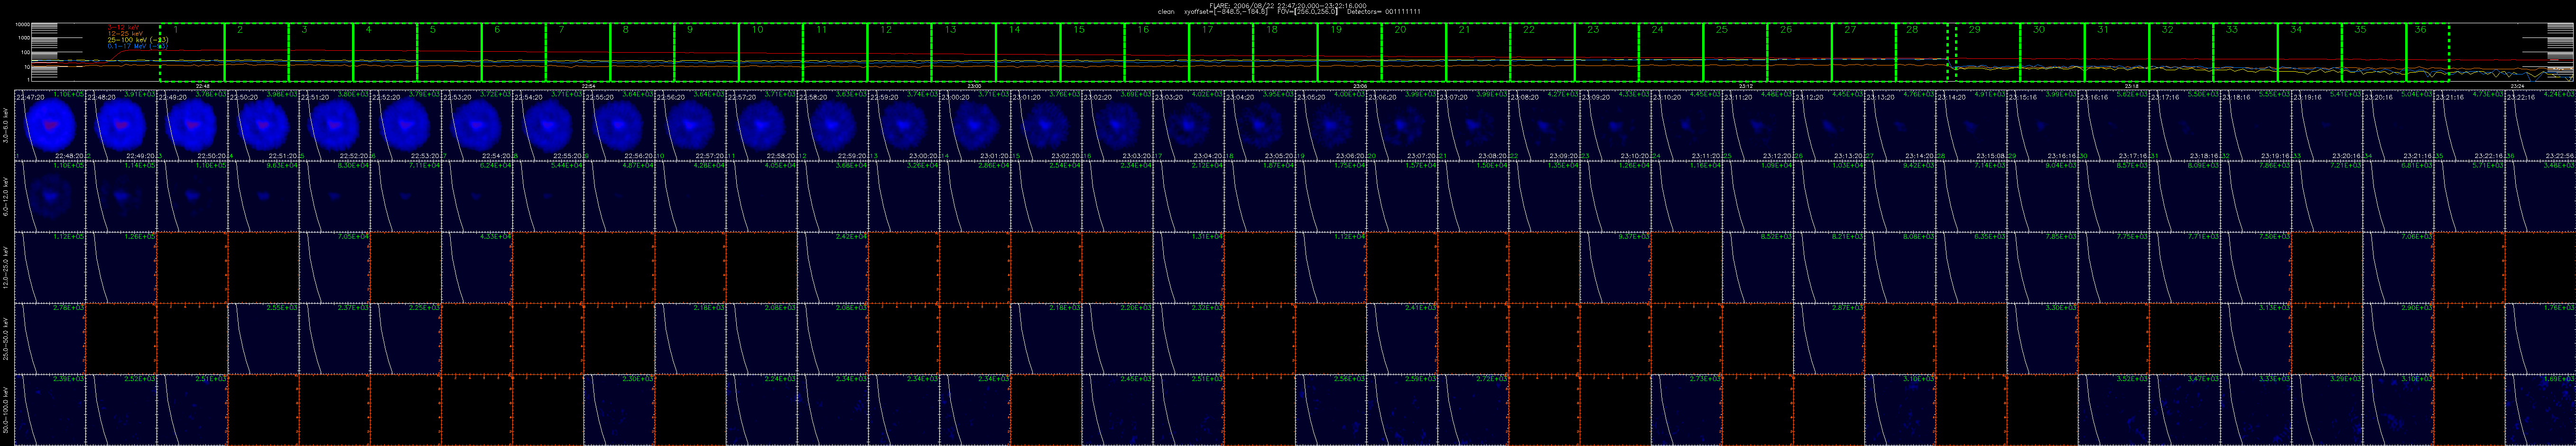Image resolution: width=2576 pixels, height=446 pixels.
Task: Select time interval 1 on the lightcurve
Action: pos(192,53)
